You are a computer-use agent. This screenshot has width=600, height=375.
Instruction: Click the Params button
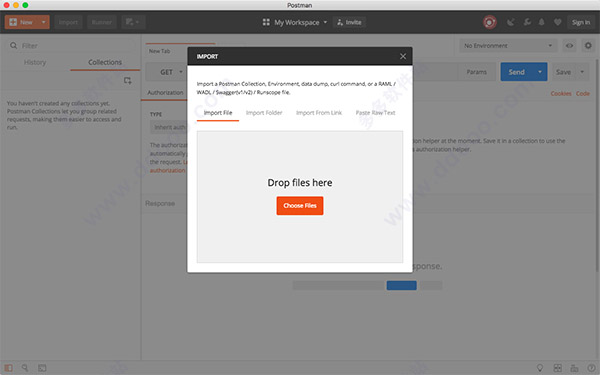pos(476,72)
